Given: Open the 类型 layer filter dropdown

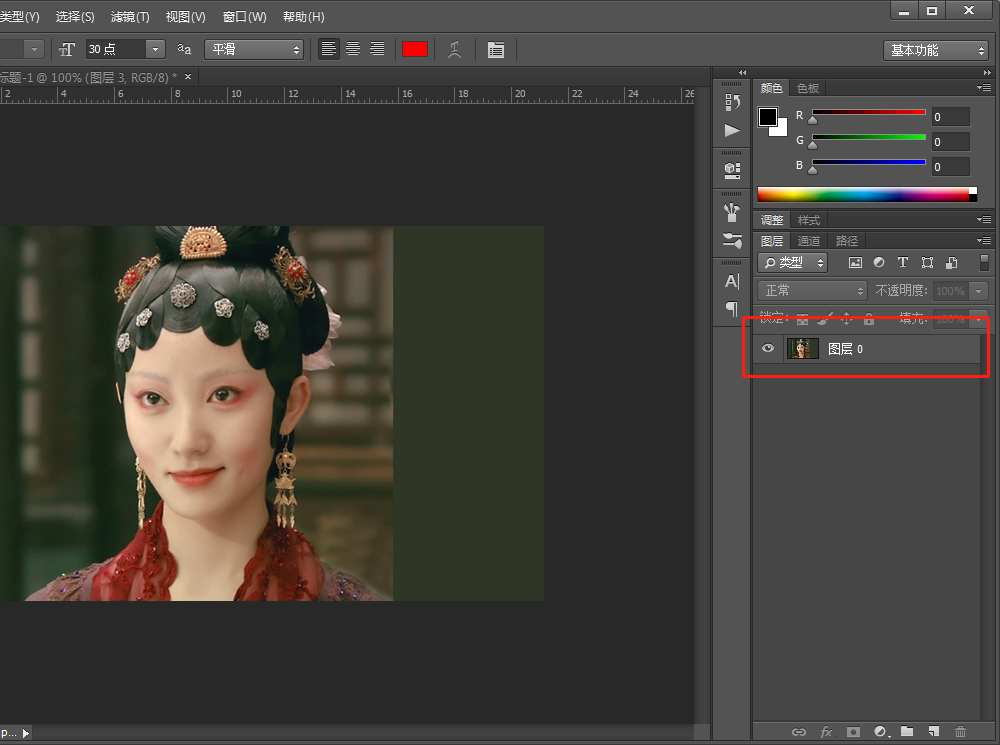Looking at the screenshot, I should coord(792,262).
